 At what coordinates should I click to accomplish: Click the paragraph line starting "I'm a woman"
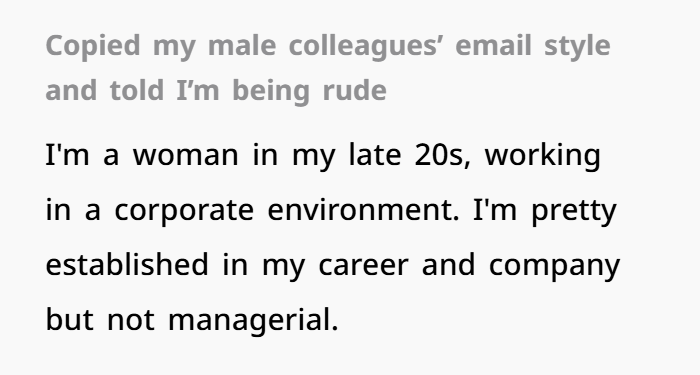[x=323, y=155]
